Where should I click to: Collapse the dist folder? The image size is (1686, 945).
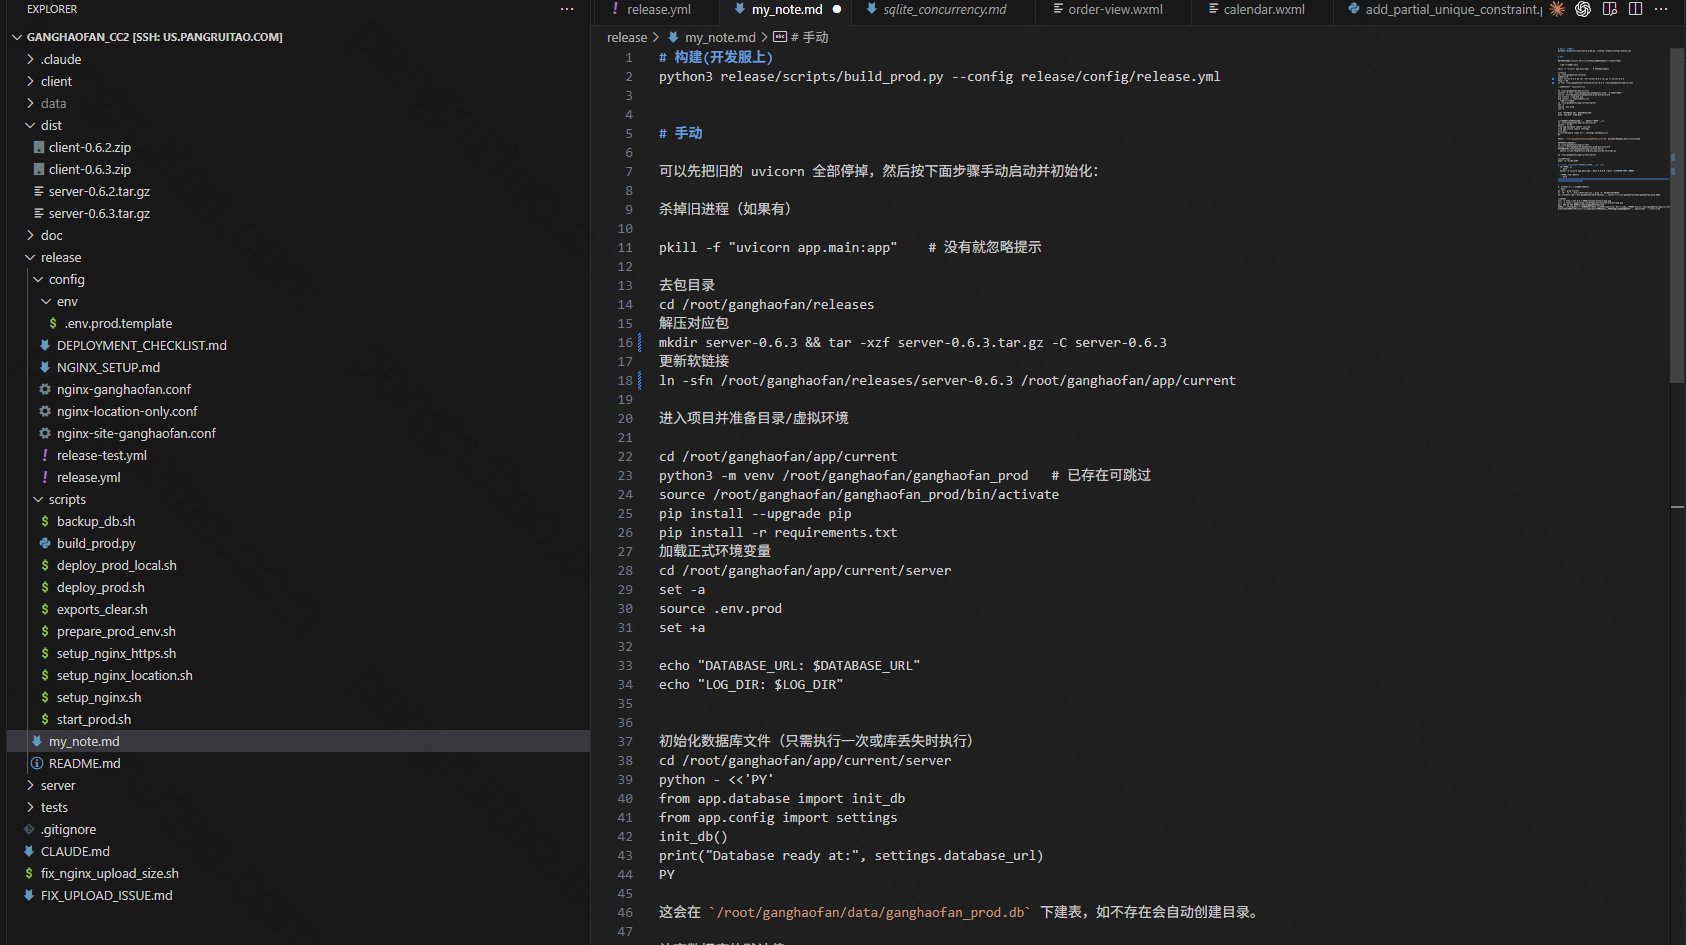30,125
